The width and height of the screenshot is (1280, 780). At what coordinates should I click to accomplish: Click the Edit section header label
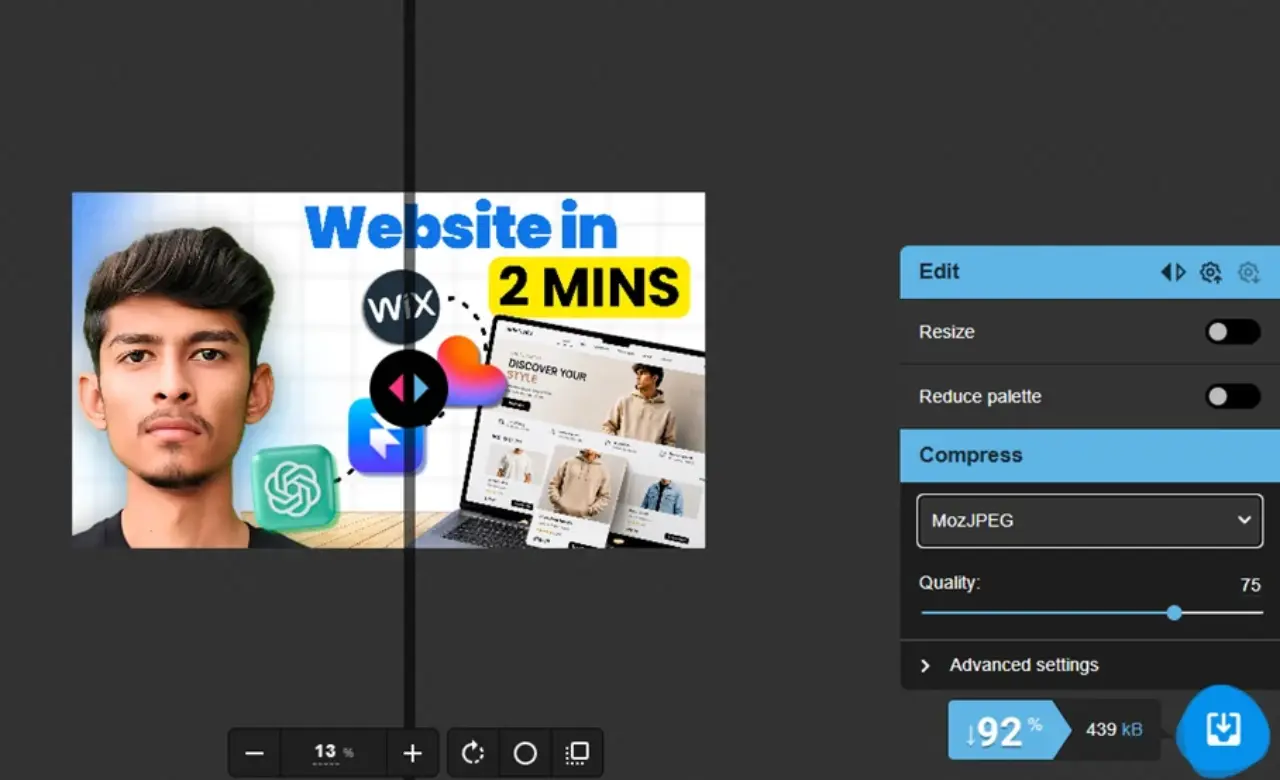pyautogui.click(x=939, y=272)
